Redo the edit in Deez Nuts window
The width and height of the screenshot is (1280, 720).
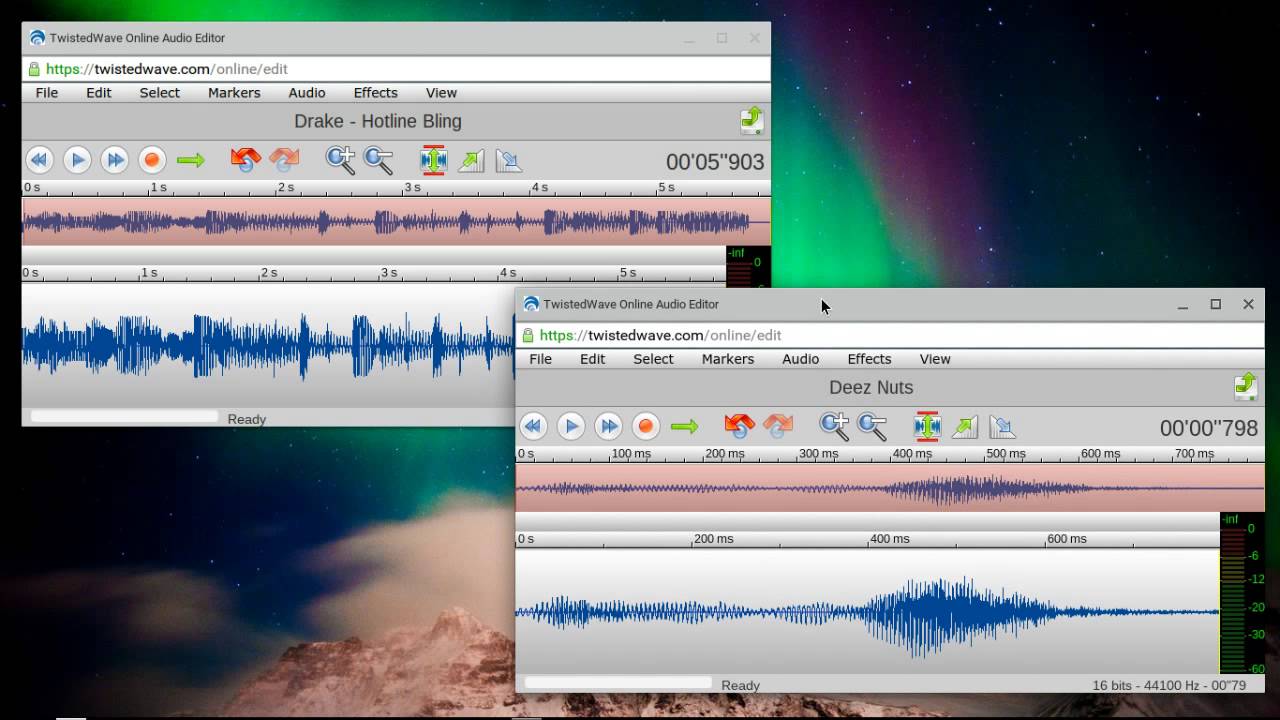click(777, 427)
